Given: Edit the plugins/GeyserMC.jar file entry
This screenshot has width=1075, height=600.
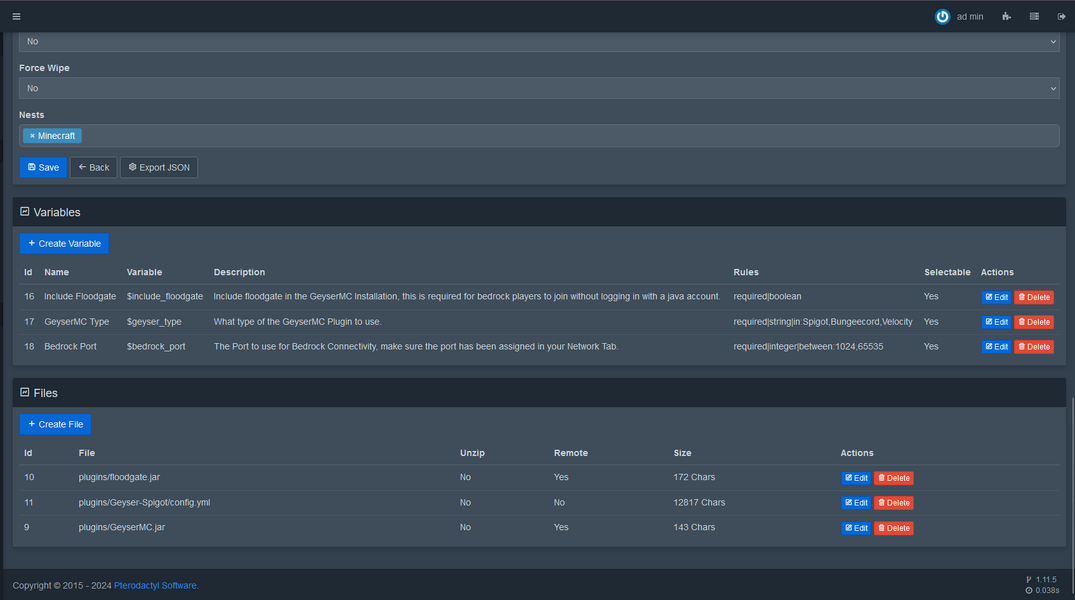Looking at the screenshot, I should (x=856, y=527).
